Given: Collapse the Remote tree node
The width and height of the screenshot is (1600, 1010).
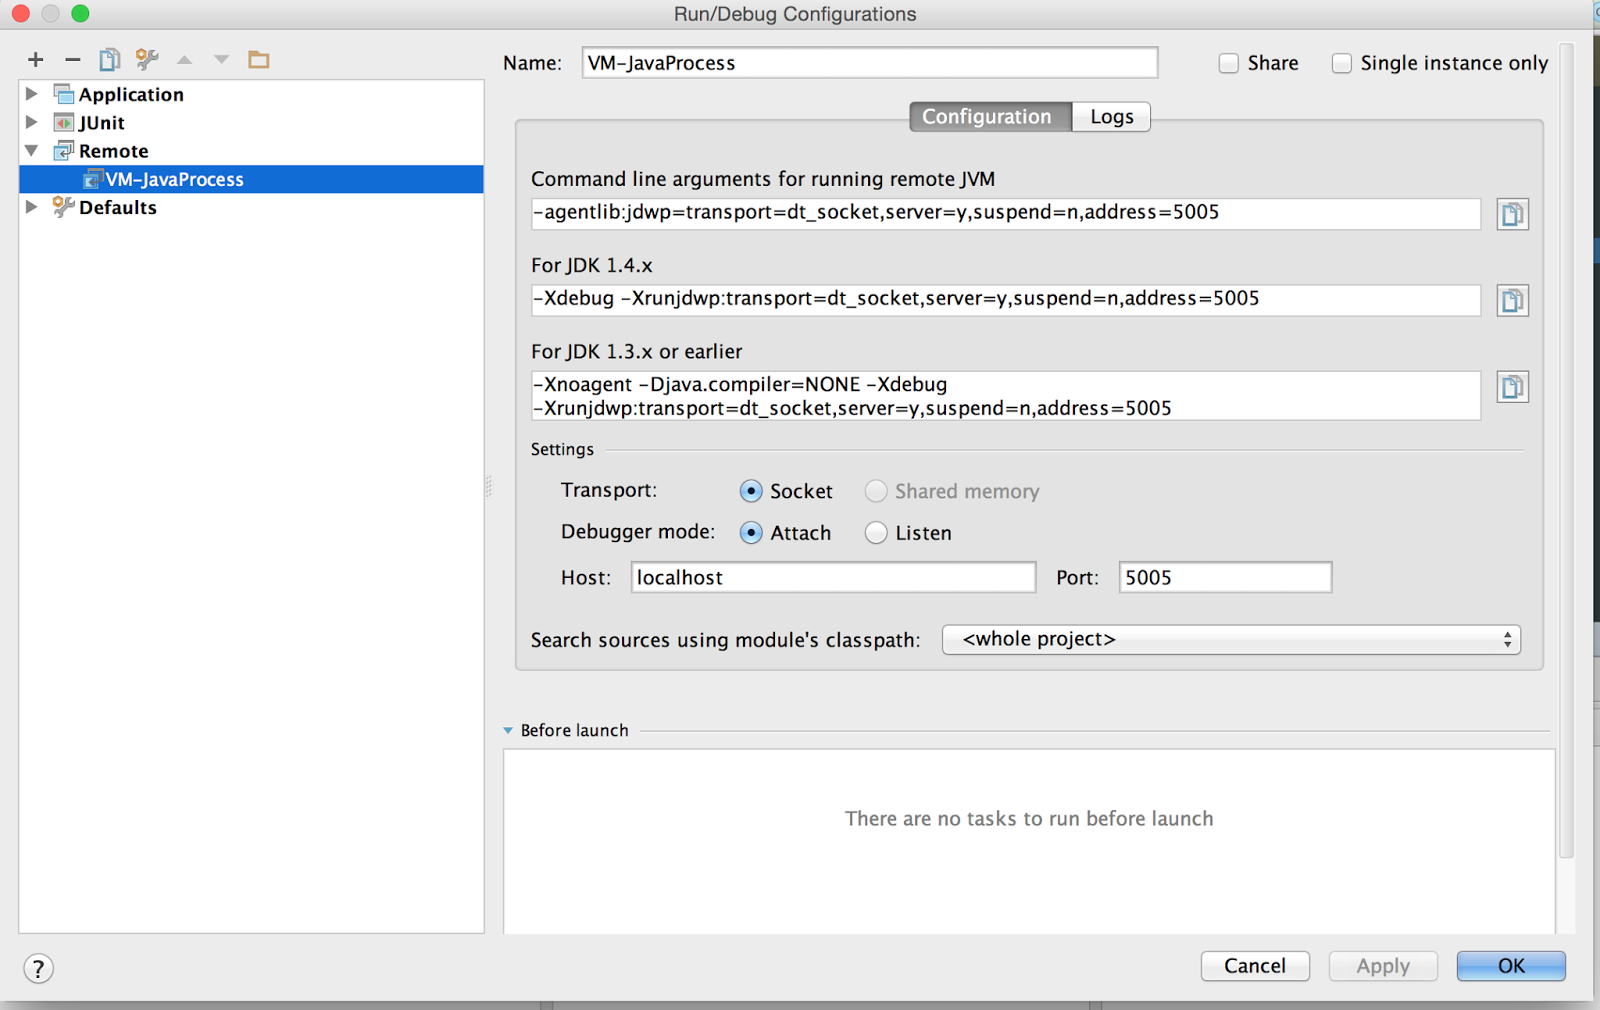Looking at the screenshot, I should (32, 150).
